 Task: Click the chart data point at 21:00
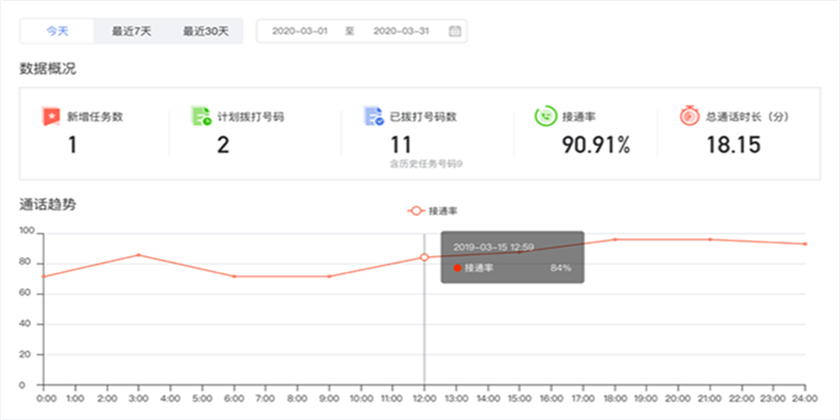coord(710,239)
